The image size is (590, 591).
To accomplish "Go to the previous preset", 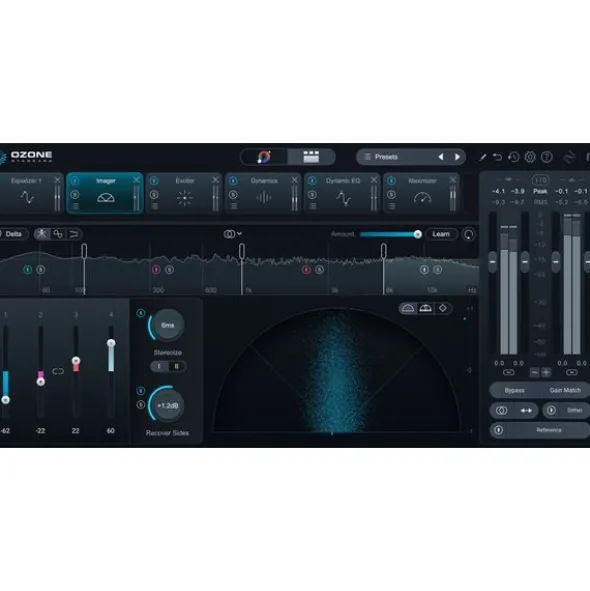I will click(440, 157).
